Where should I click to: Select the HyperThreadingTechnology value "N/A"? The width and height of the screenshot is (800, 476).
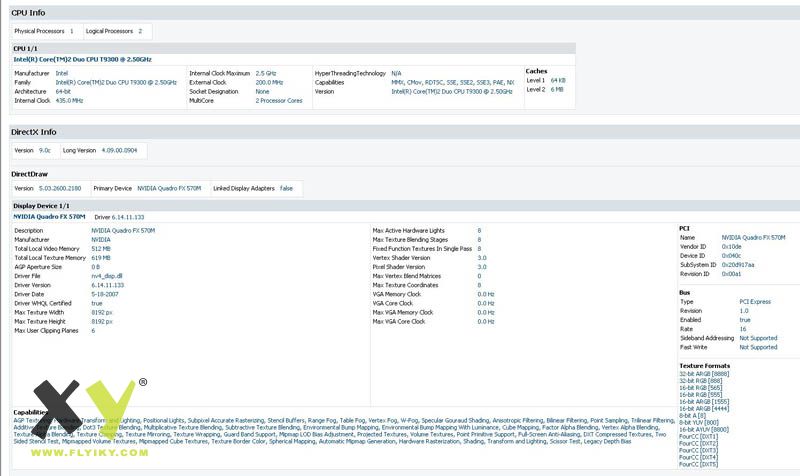396,73
